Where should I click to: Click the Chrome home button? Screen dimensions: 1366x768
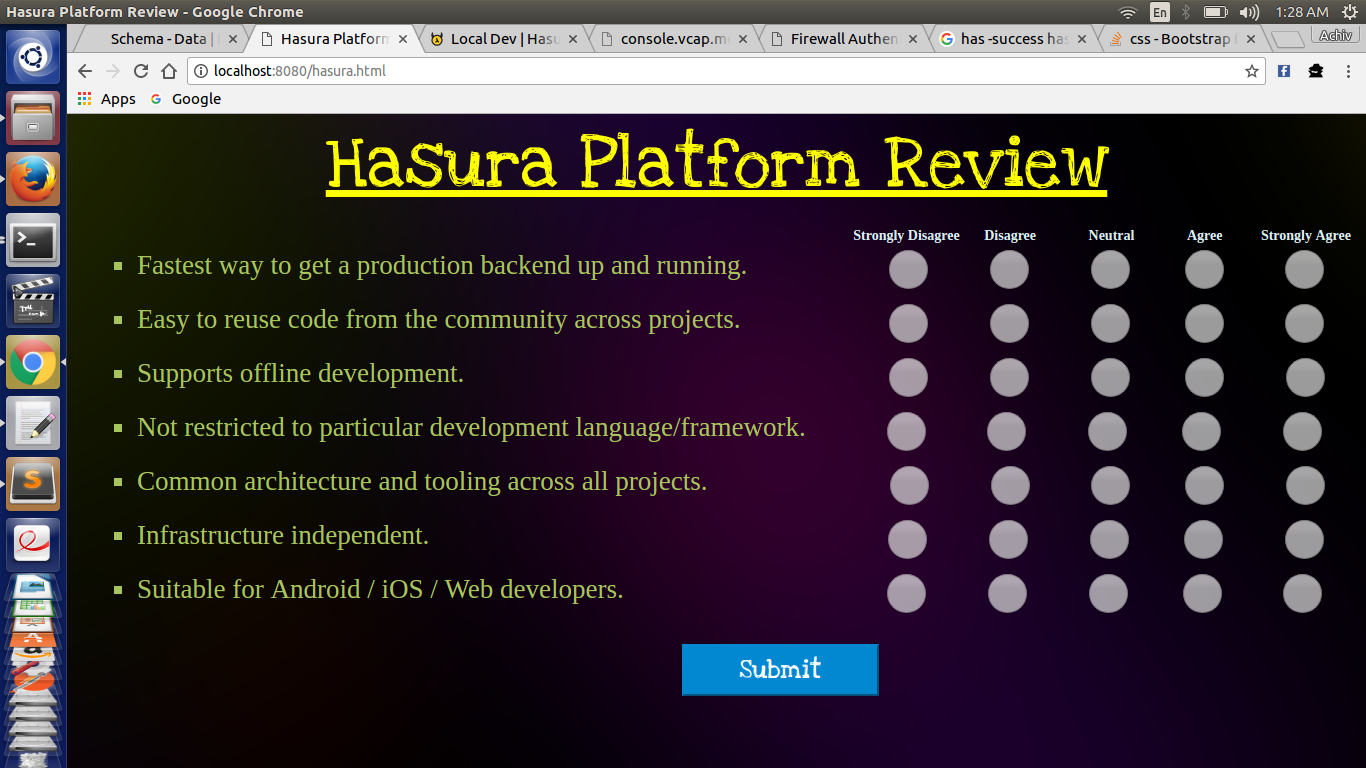click(x=169, y=71)
